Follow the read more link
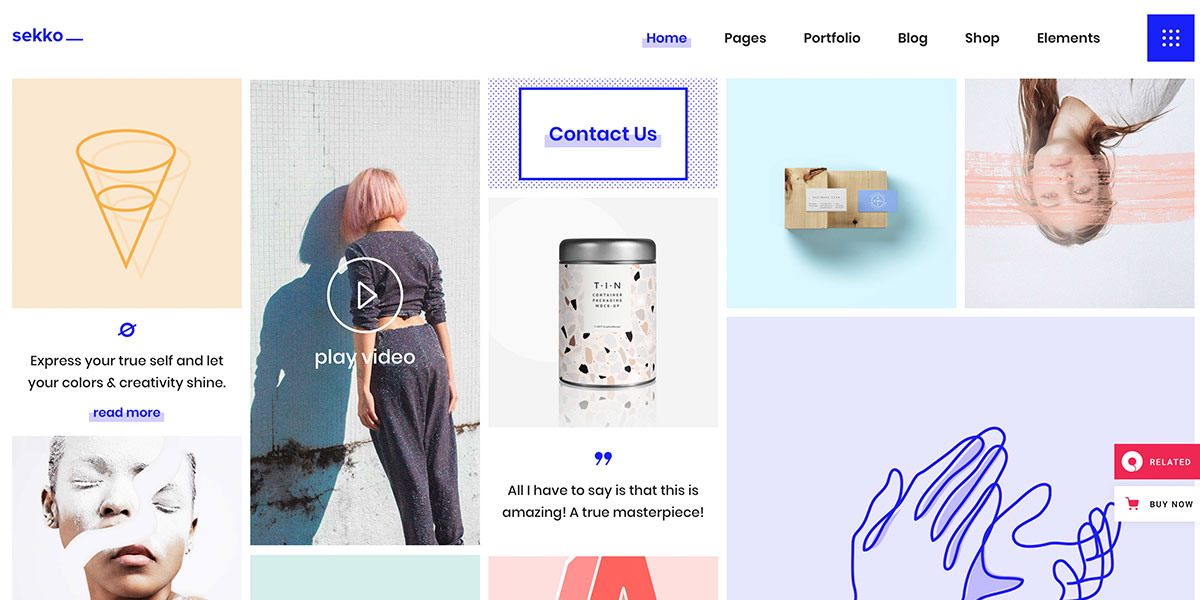The width and height of the screenshot is (1200, 600). coord(127,413)
